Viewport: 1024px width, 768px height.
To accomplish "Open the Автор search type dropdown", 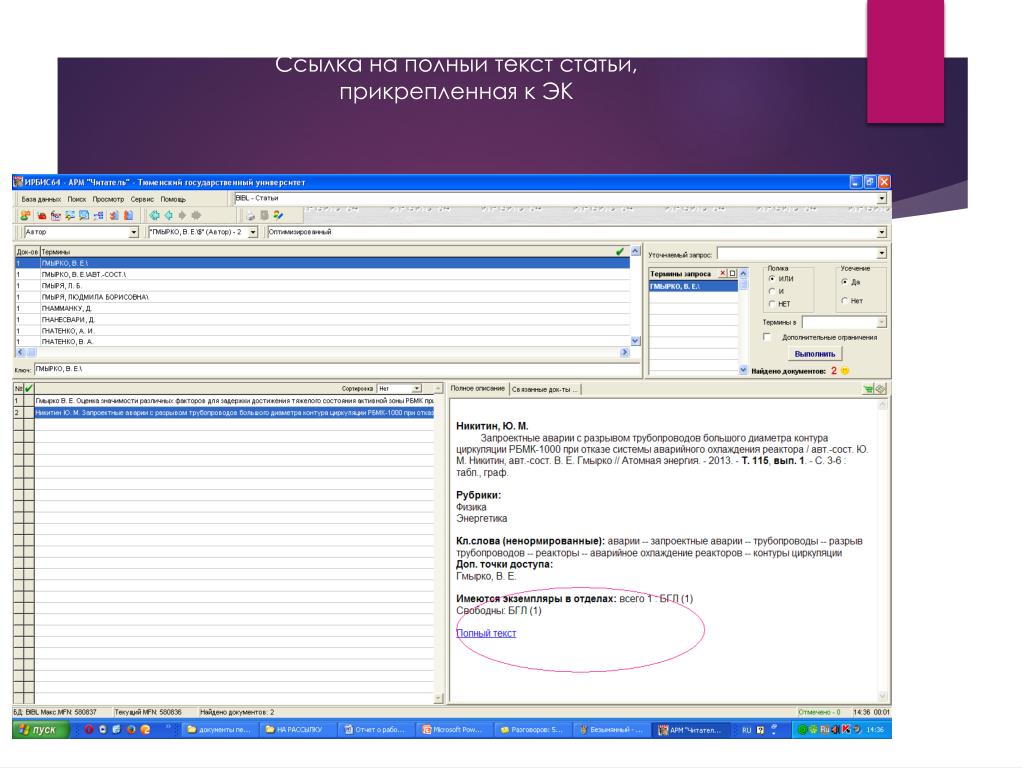I will pyautogui.click(x=133, y=232).
